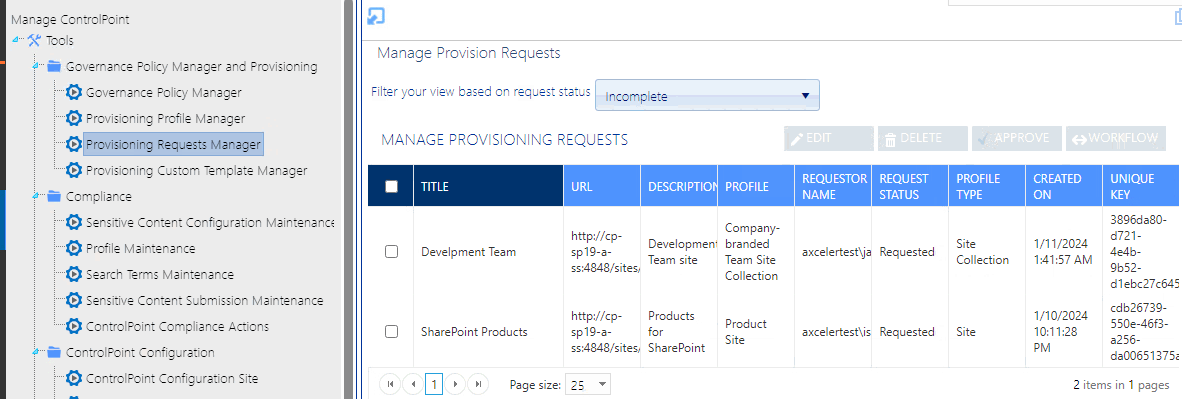Open Provisioning Custom Template Manager
The image size is (1182, 399).
coord(197,170)
